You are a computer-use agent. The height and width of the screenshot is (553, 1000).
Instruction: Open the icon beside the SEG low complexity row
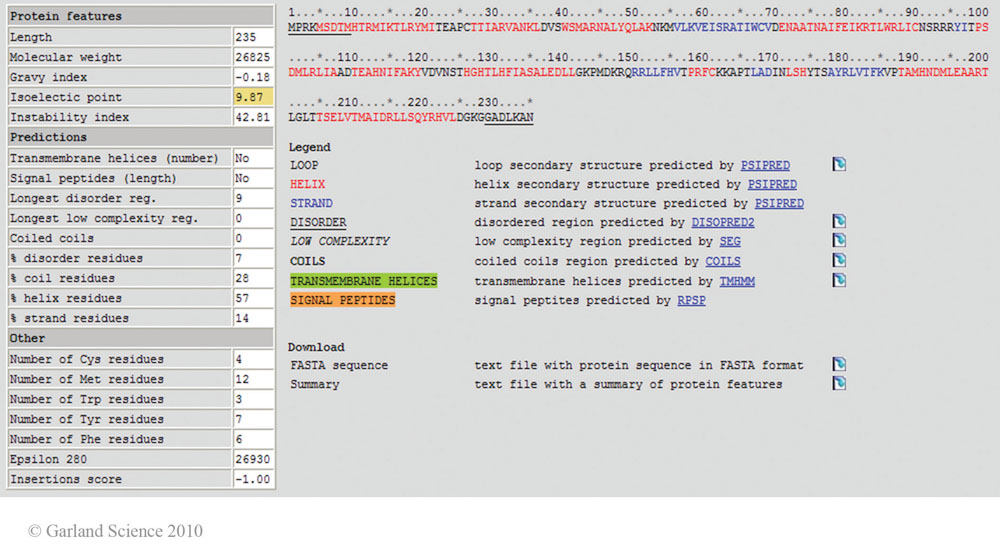[839, 241]
